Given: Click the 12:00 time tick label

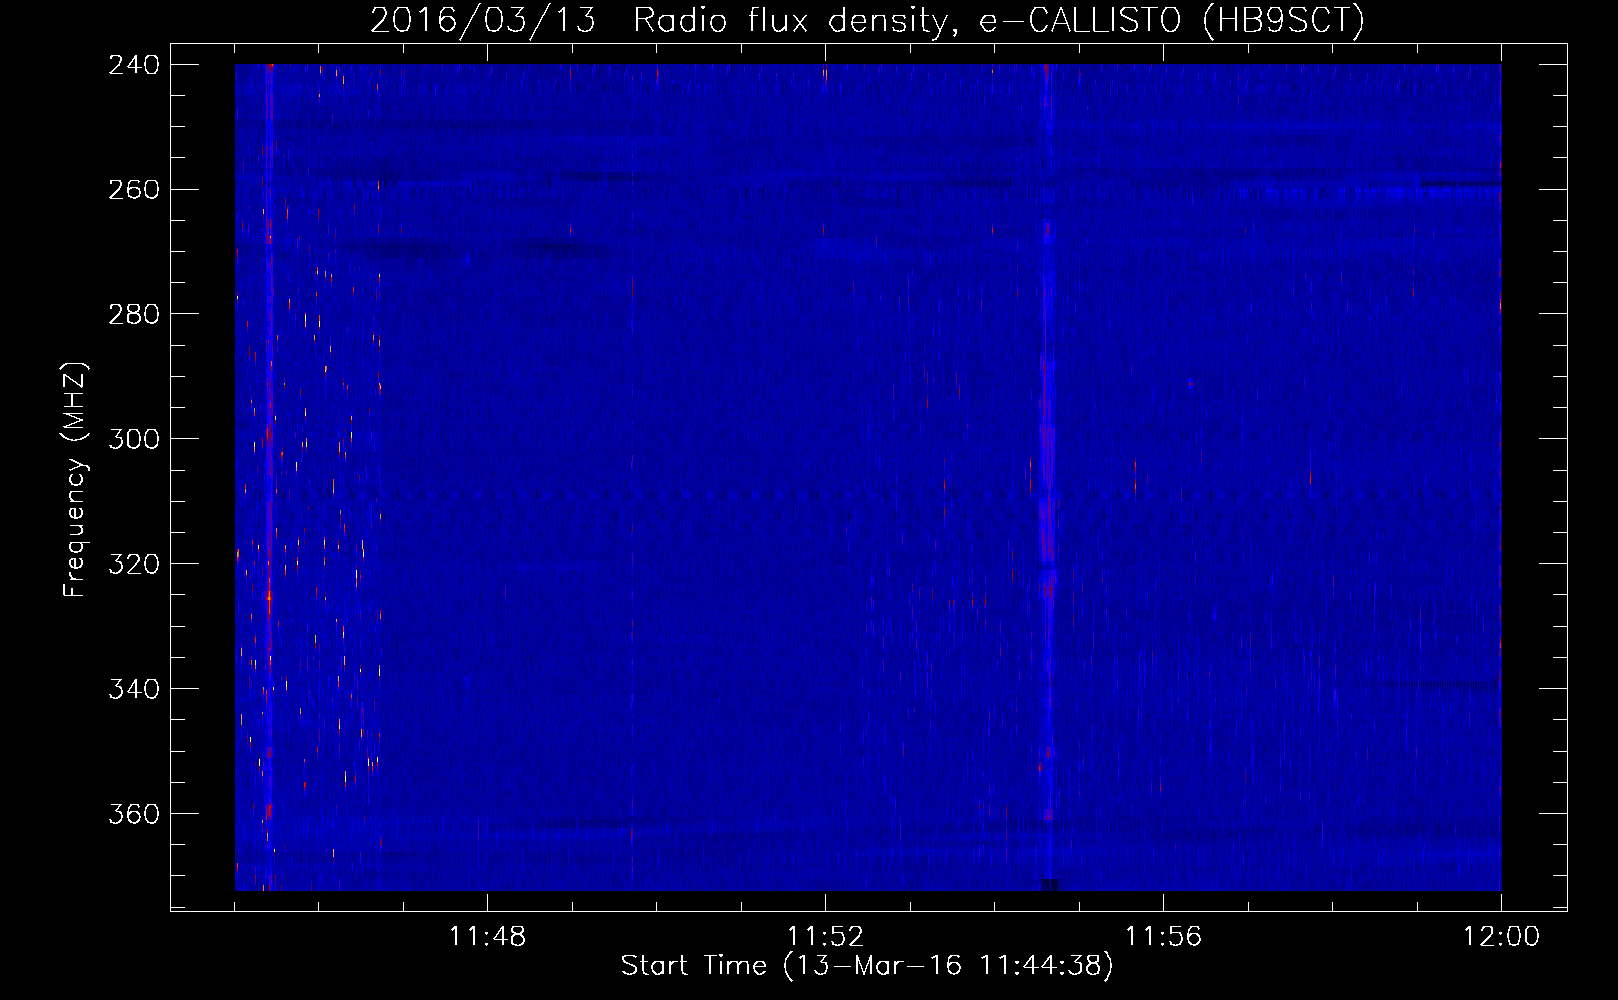Looking at the screenshot, I should (x=1501, y=937).
